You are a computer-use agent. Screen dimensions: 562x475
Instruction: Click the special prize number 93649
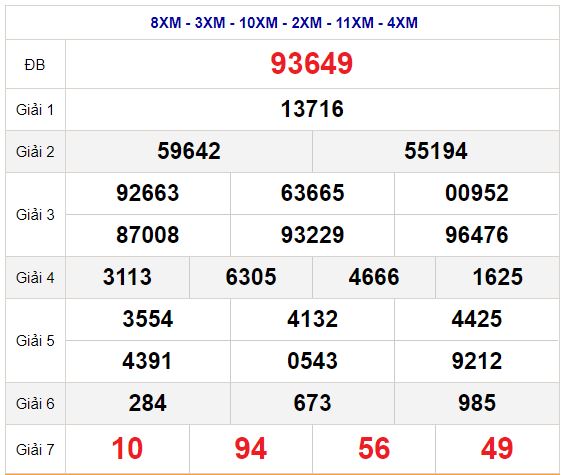311,63
